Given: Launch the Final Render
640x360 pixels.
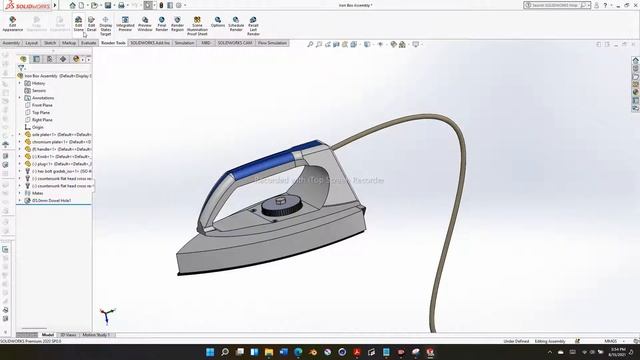Looking at the screenshot, I should coord(162,24).
